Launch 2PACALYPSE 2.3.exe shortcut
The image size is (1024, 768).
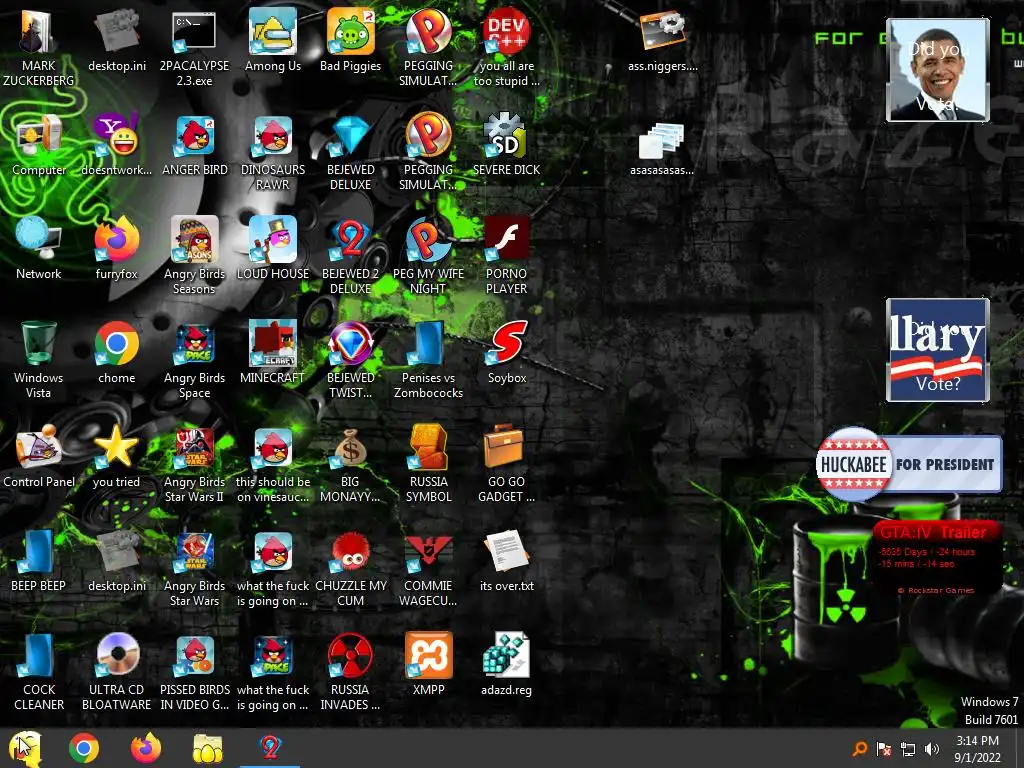(195, 46)
